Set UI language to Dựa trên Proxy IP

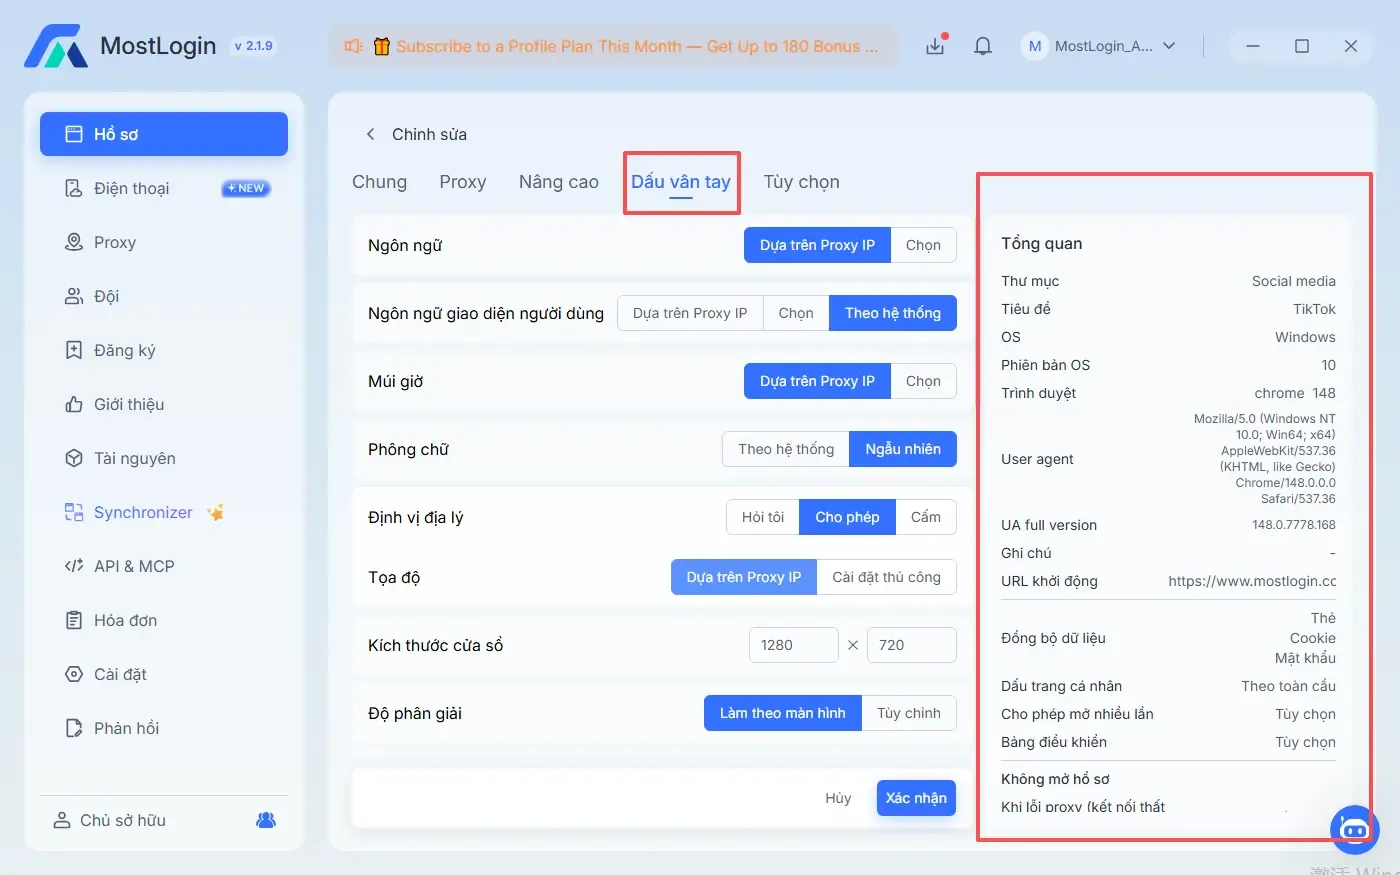pos(690,313)
